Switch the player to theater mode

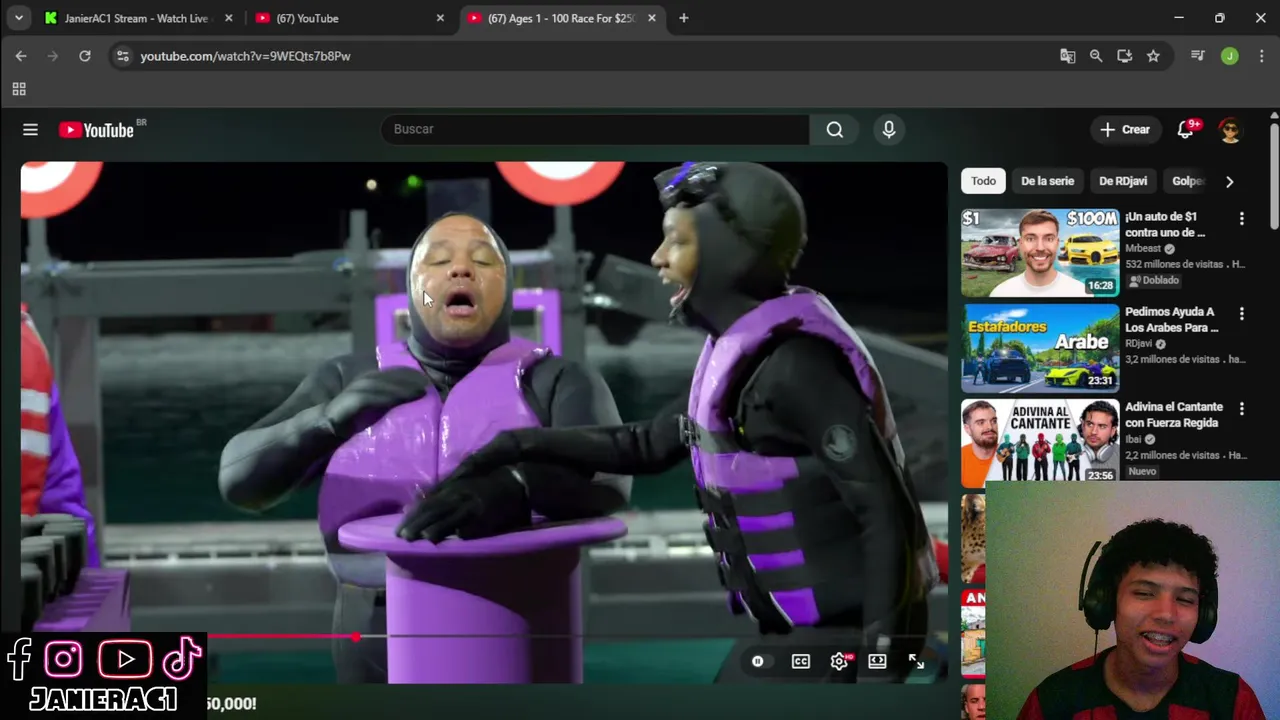pos(877,661)
